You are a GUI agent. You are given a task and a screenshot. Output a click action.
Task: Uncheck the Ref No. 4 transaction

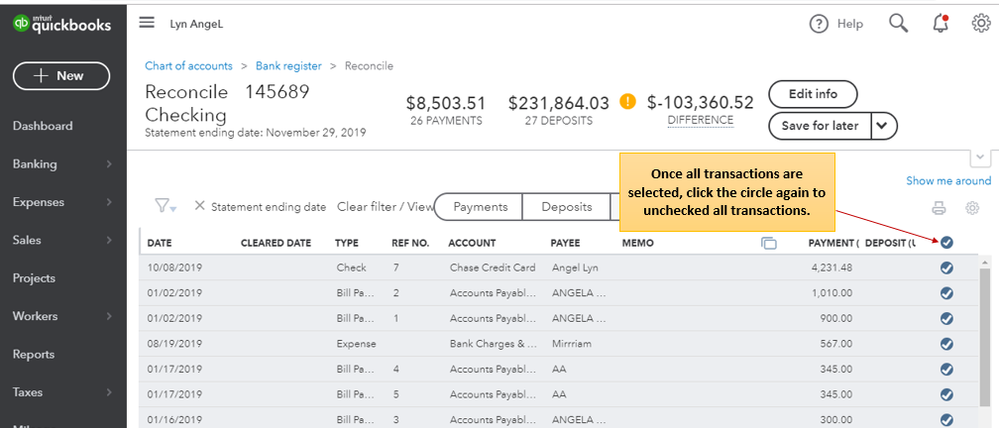[947, 369]
